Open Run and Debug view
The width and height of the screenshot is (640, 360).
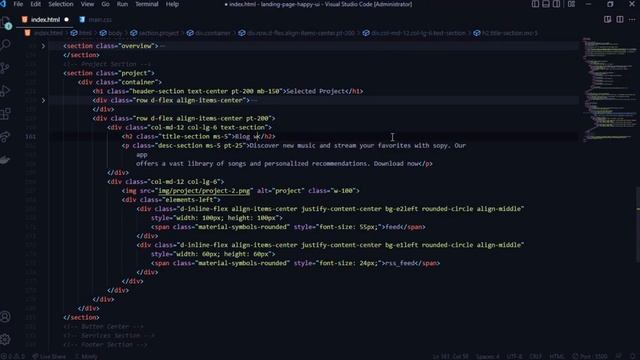6,91
